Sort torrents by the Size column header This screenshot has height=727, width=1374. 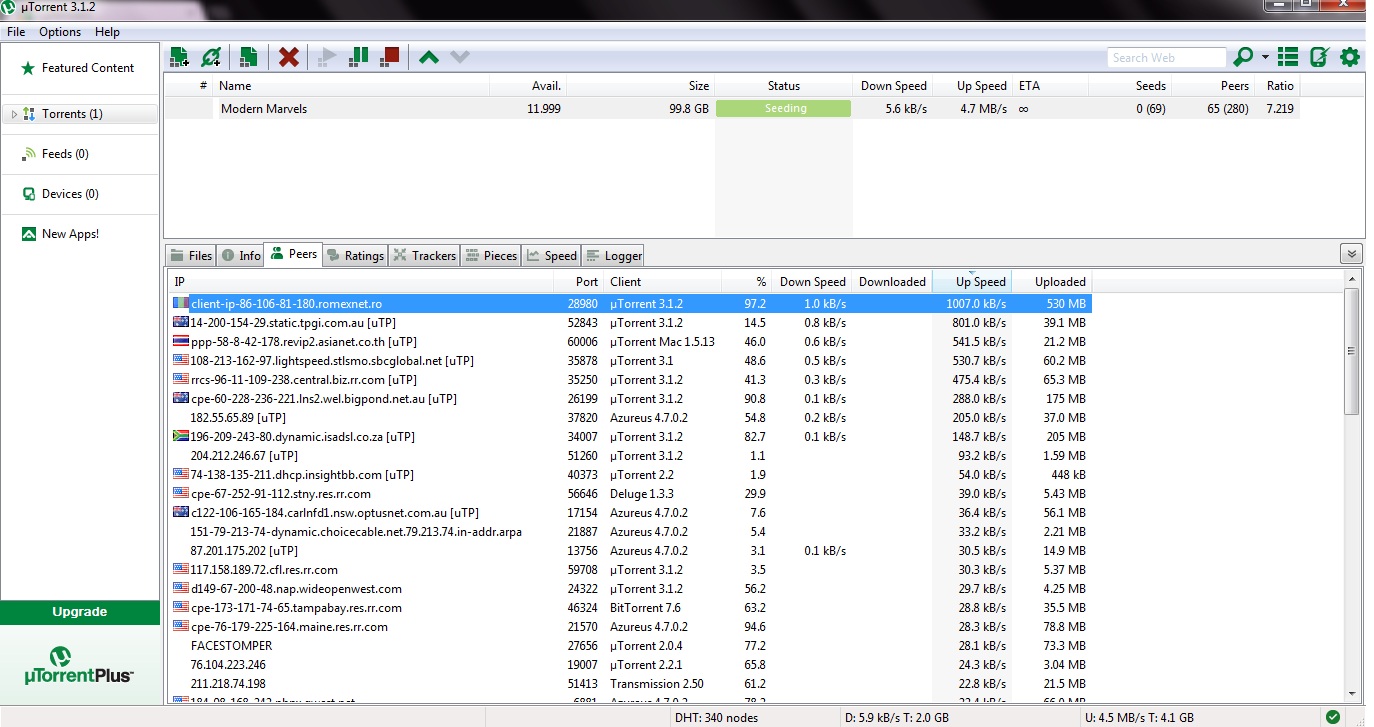[640, 86]
